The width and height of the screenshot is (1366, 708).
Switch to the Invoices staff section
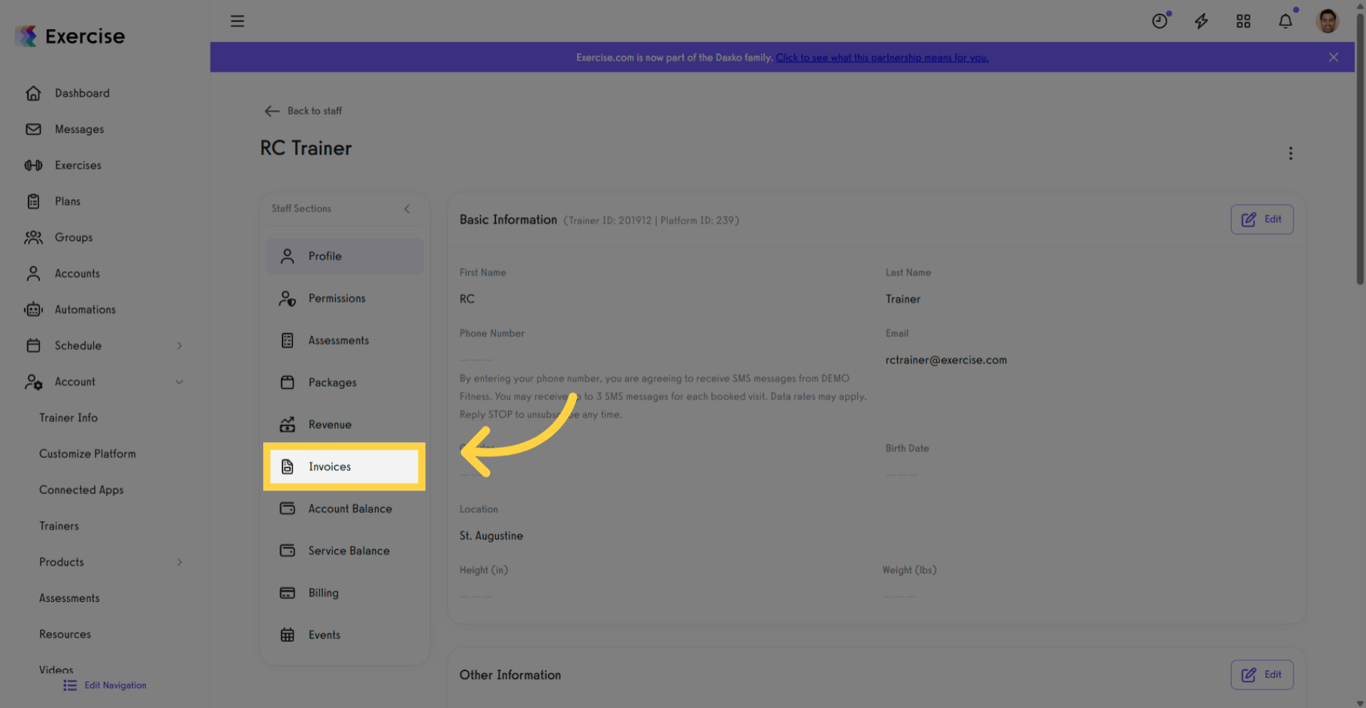pyautogui.click(x=332, y=466)
